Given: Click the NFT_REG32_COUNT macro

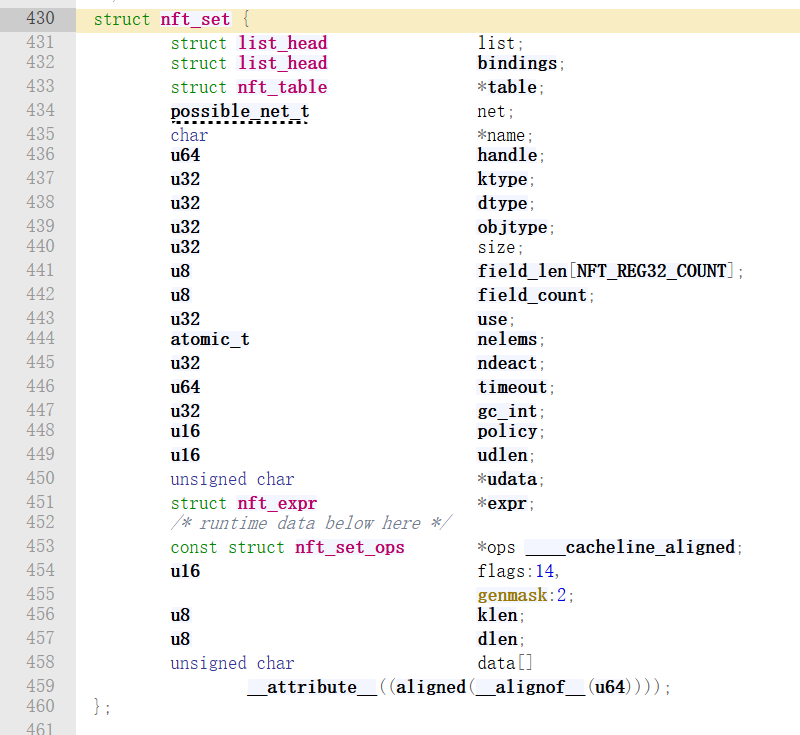Looking at the screenshot, I should 651,271.
